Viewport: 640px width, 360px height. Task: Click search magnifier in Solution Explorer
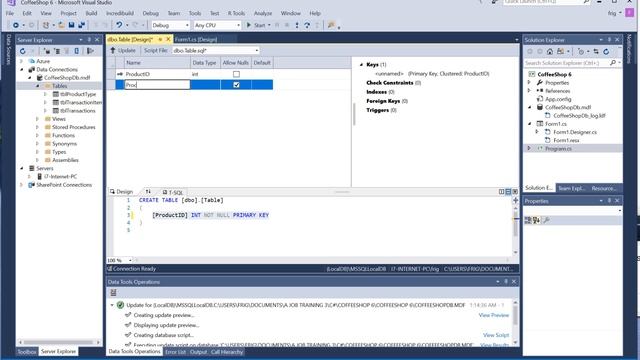tap(613, 63)
